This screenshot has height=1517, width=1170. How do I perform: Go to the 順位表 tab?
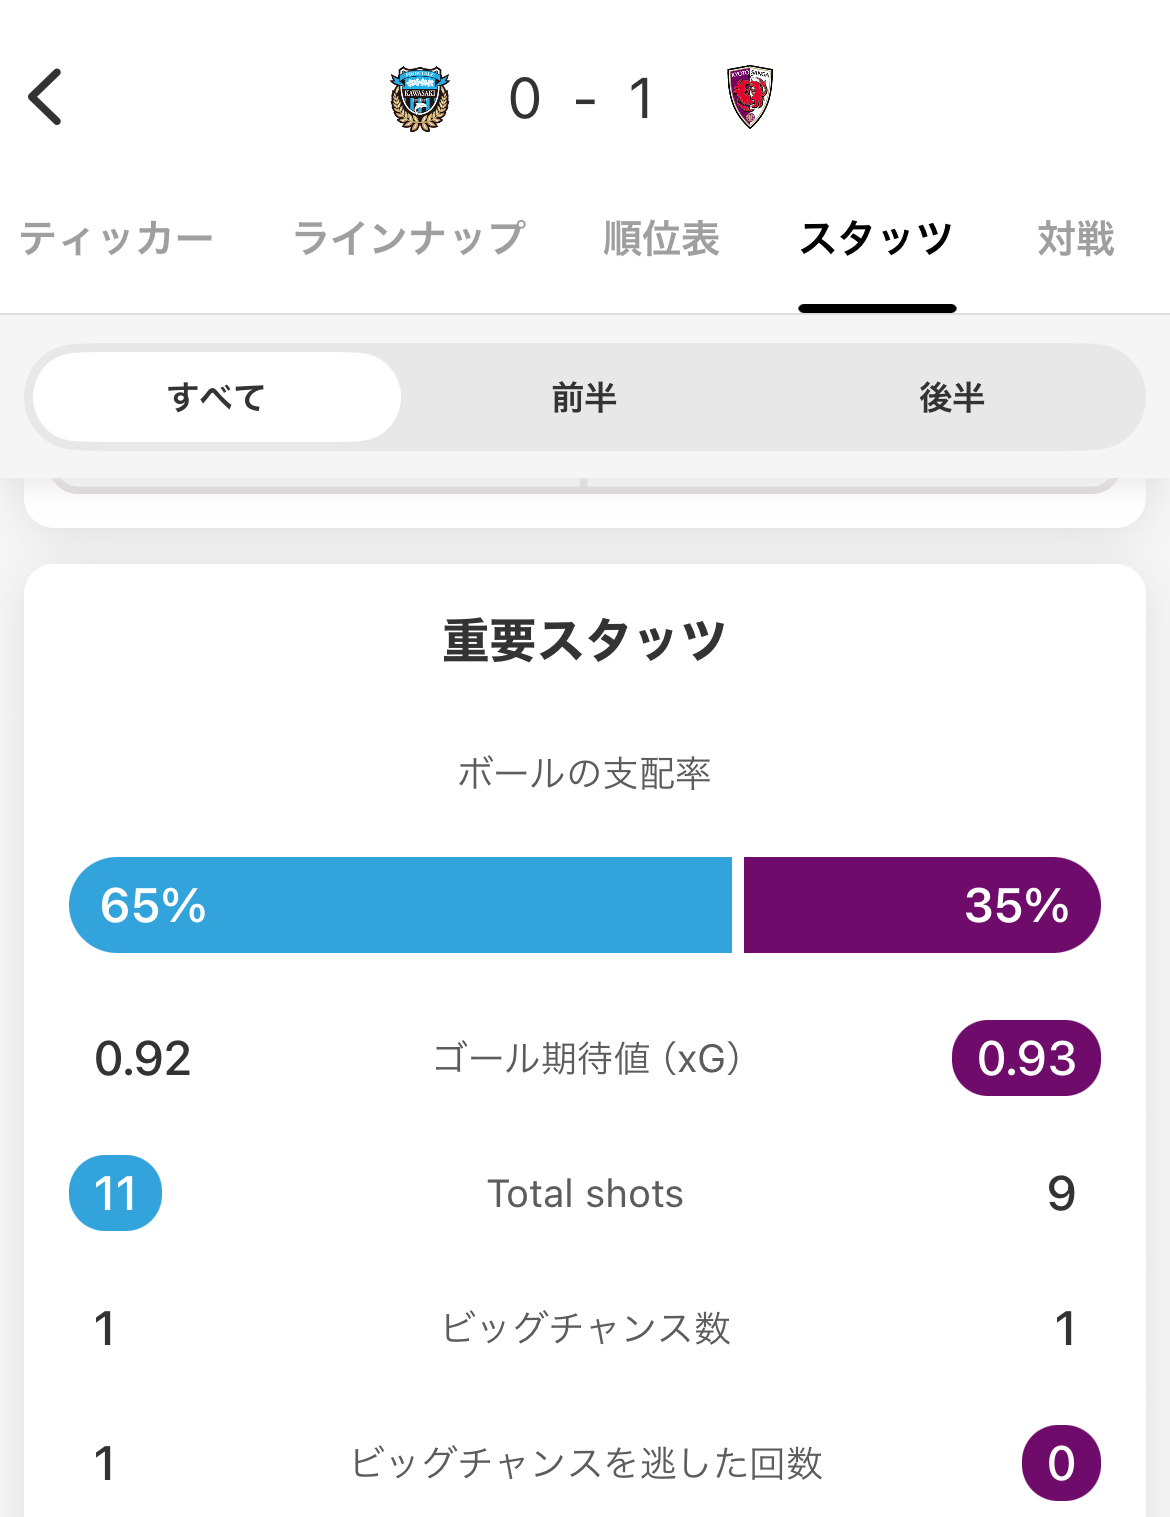click(662, 239)
